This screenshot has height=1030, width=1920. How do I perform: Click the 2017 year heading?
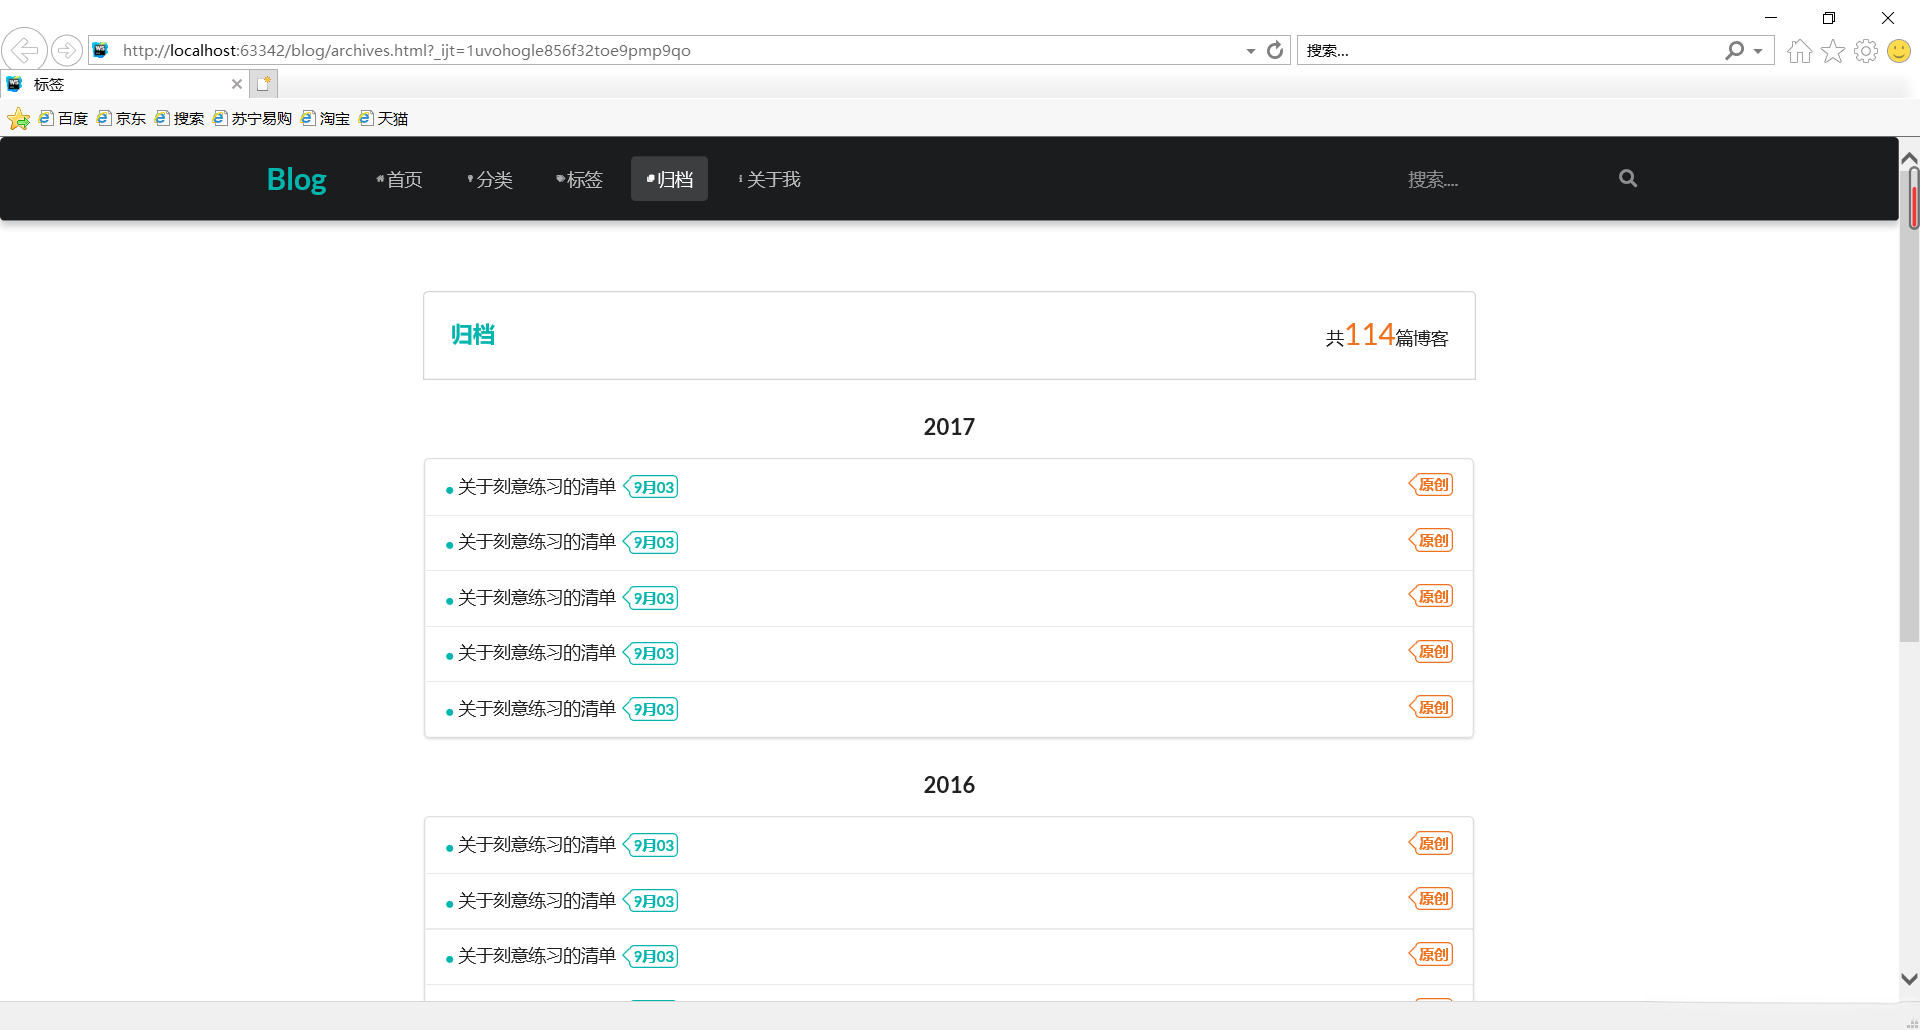pos(949,427)
